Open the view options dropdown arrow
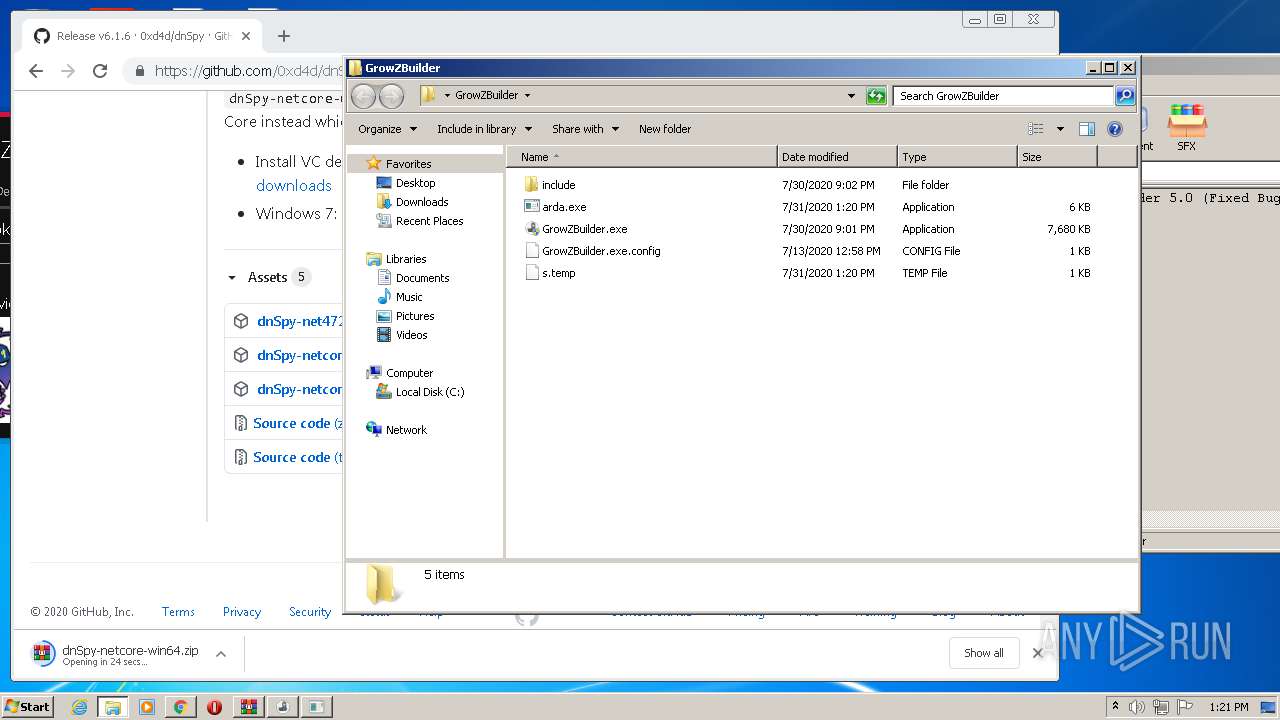This screenshot has width=1280, height=720. (x=1060, y=129)
